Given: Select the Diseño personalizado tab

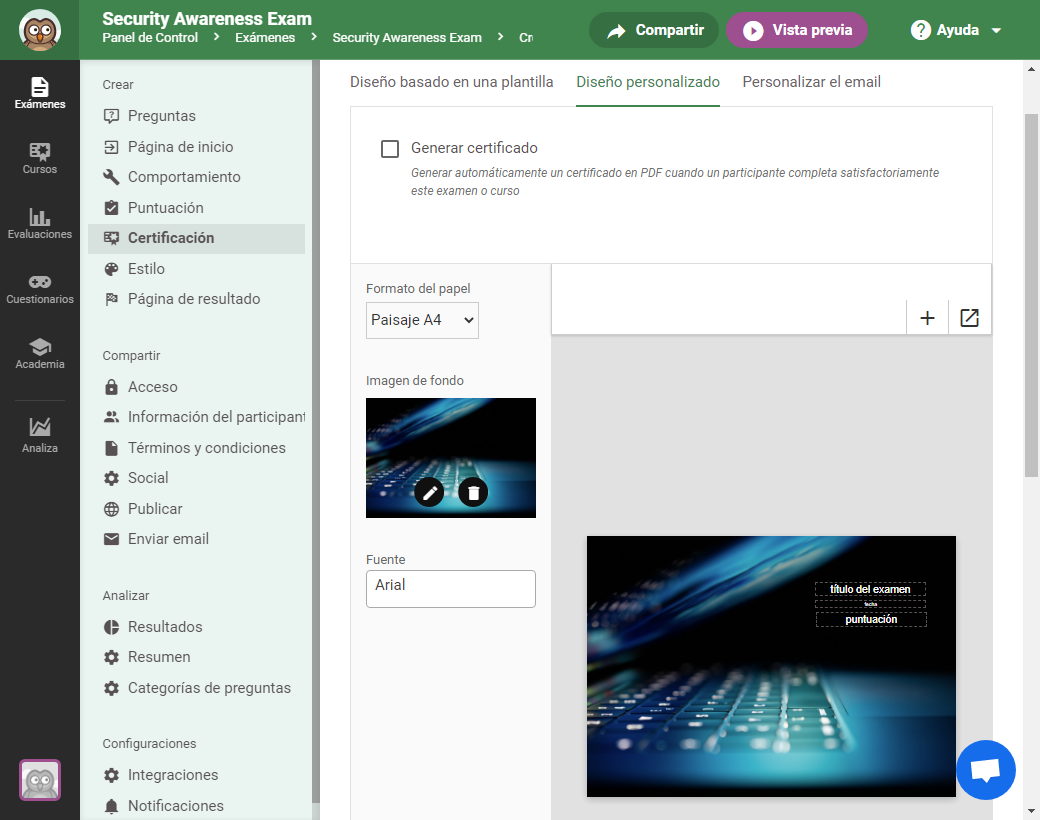Looking at the screenshot, I should [648, 82].
